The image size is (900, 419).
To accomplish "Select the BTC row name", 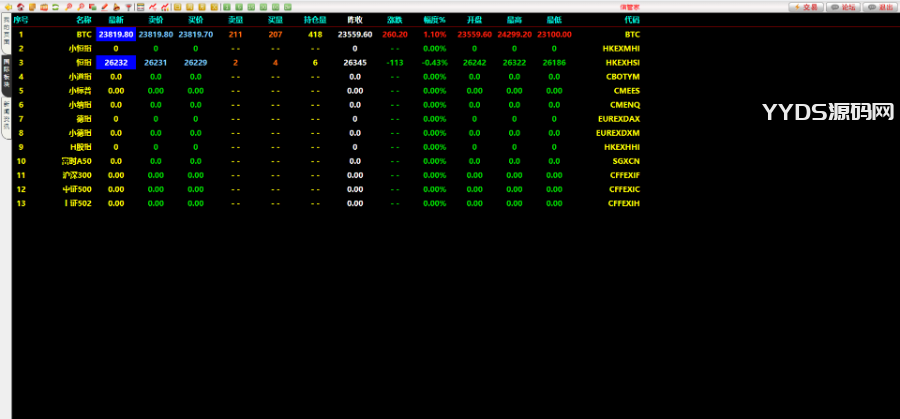I will [x=83, y=33].
